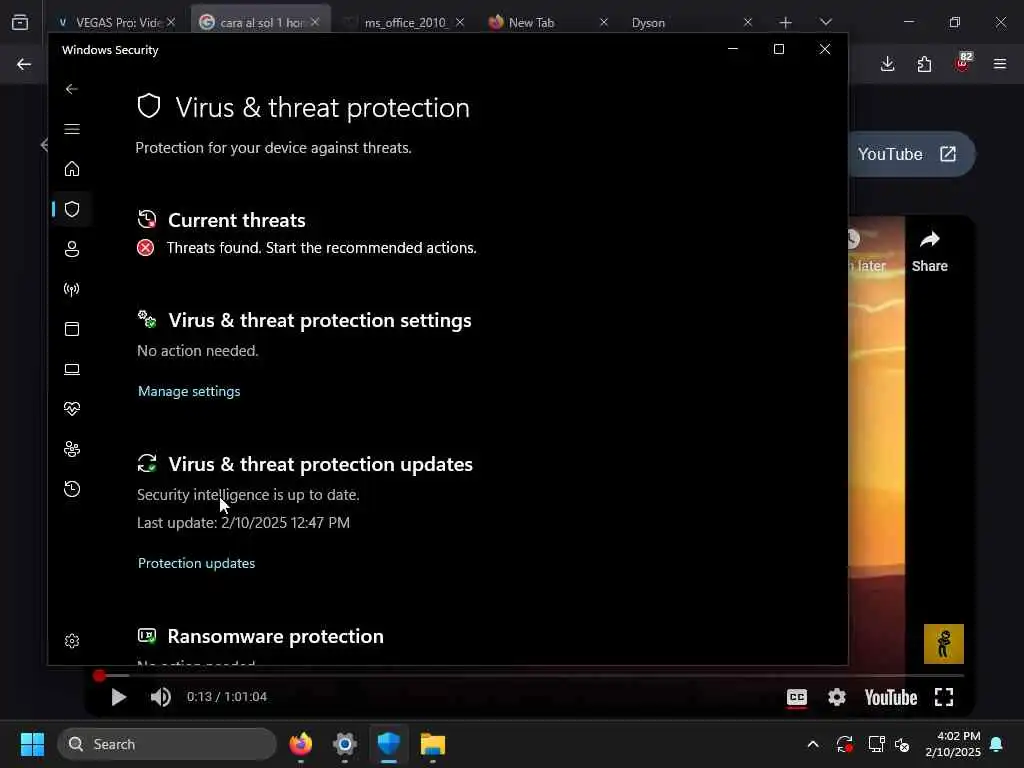Click the Current threats heading
This screenshot has width=1024, height=768.
click(x=236, y=220)
